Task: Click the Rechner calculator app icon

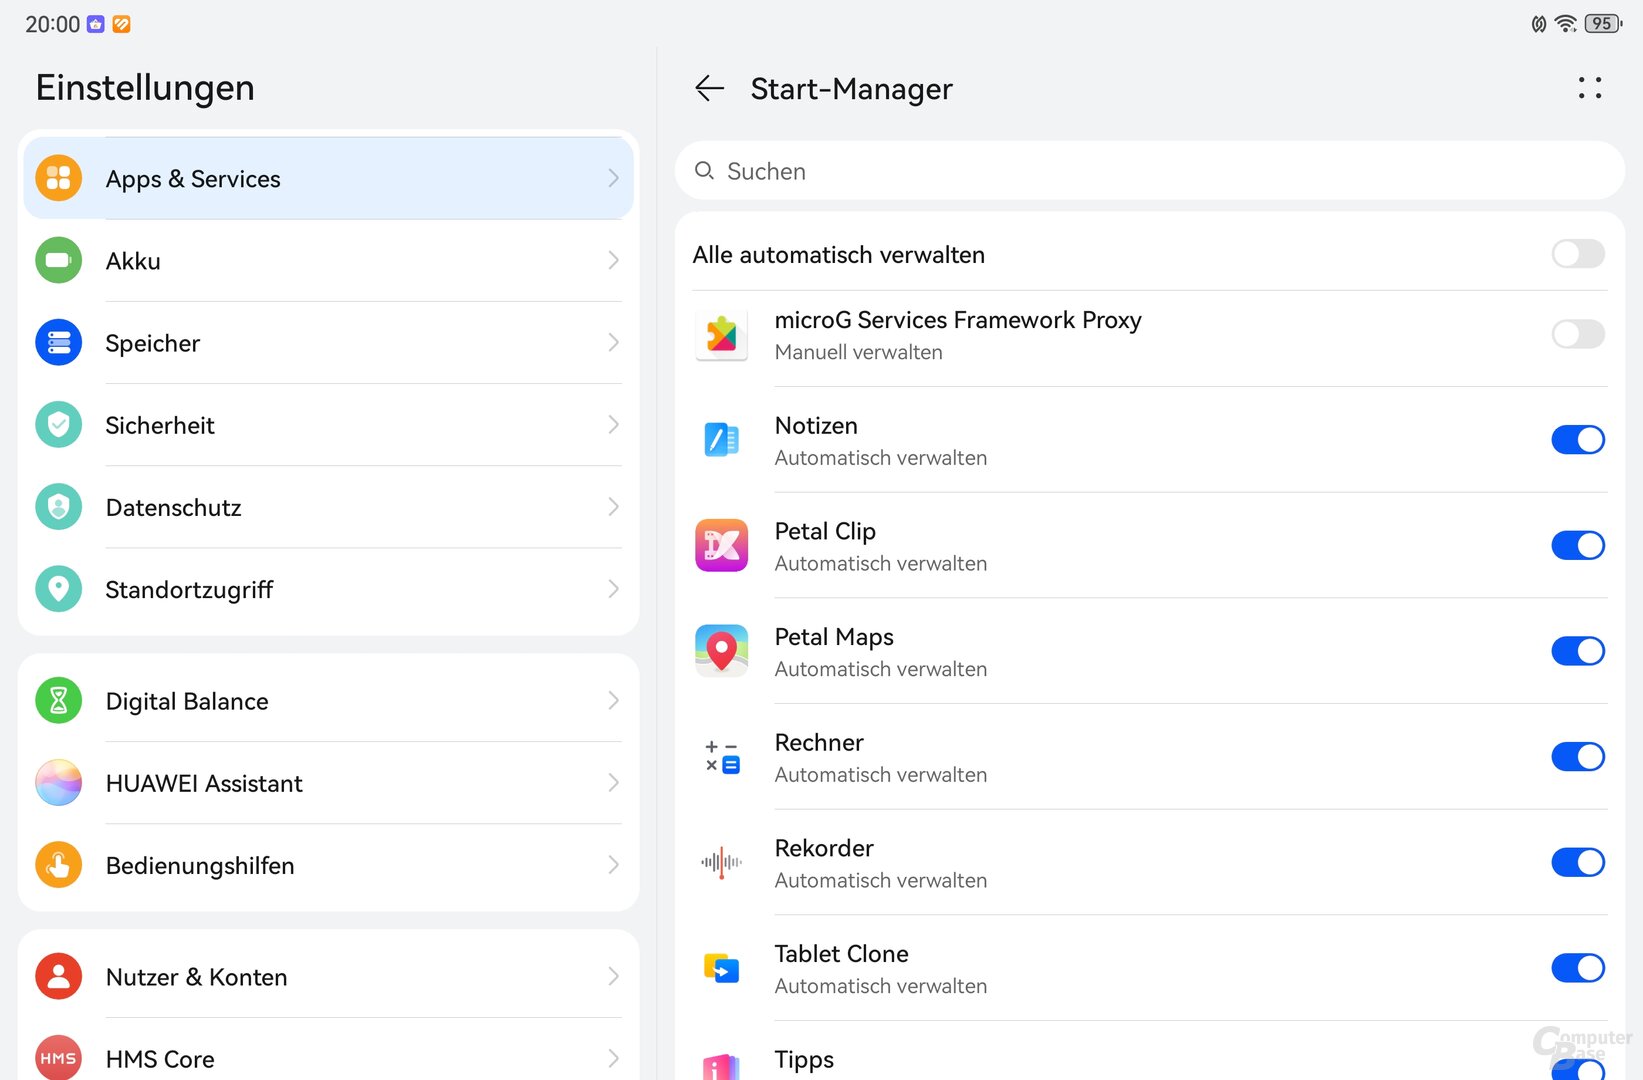Action: tap(721, 757)
